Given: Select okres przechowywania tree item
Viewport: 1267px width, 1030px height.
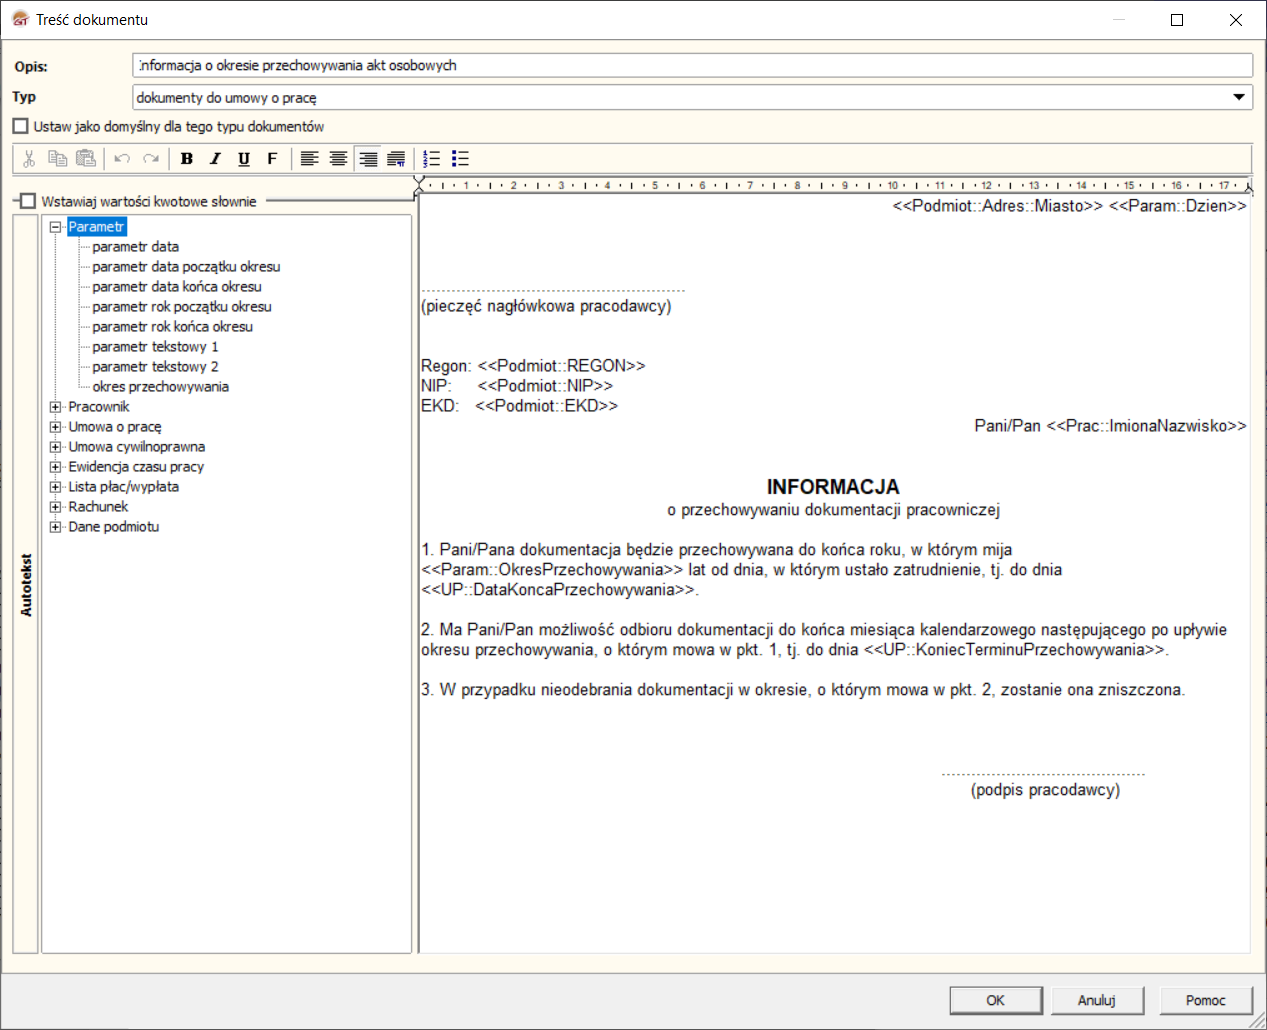Looking at the screenshot, I should tap(160, 387).
